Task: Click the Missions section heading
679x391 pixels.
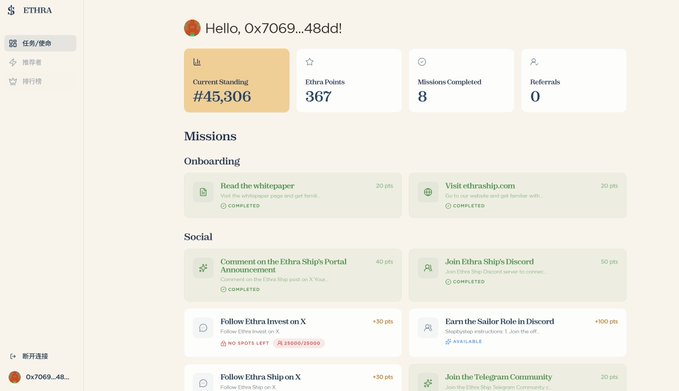Action: coord(210,136)
